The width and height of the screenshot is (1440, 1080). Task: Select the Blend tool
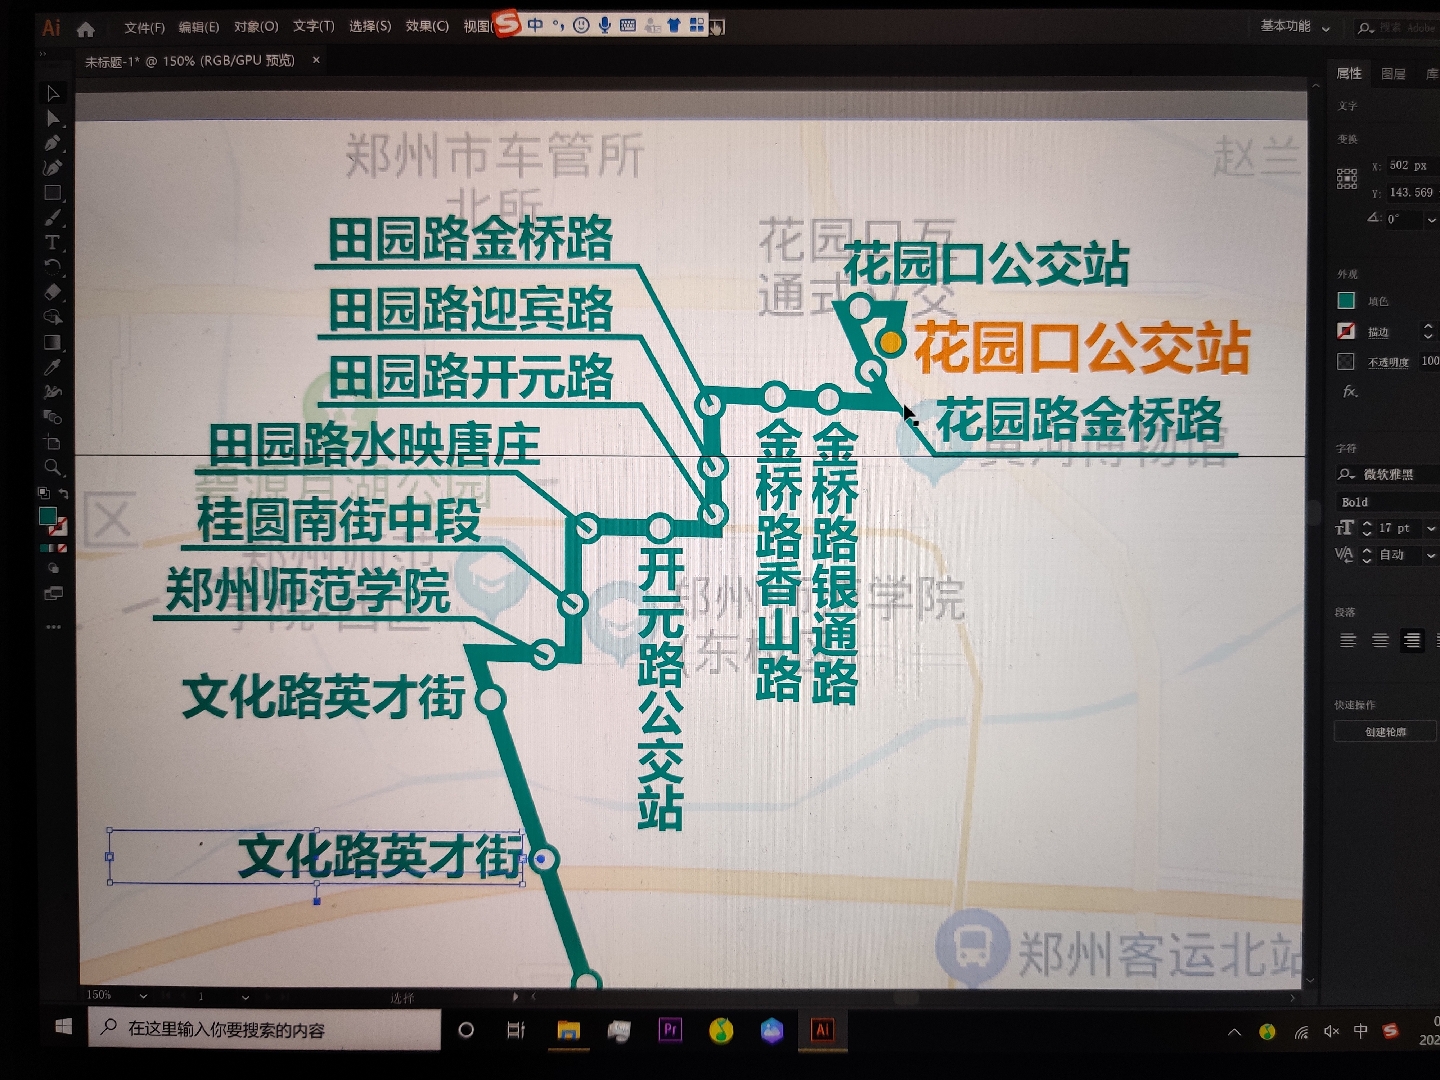[53, 417]
